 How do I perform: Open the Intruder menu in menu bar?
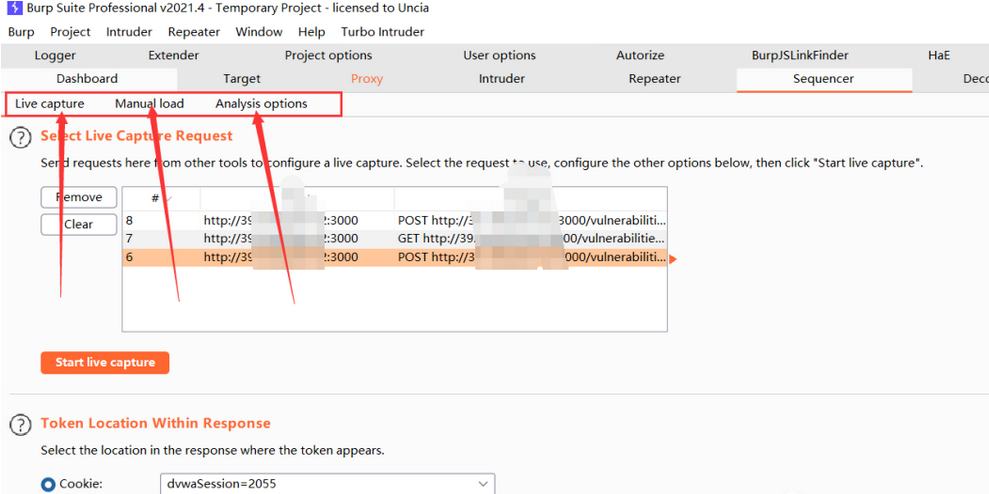(129, 32)
